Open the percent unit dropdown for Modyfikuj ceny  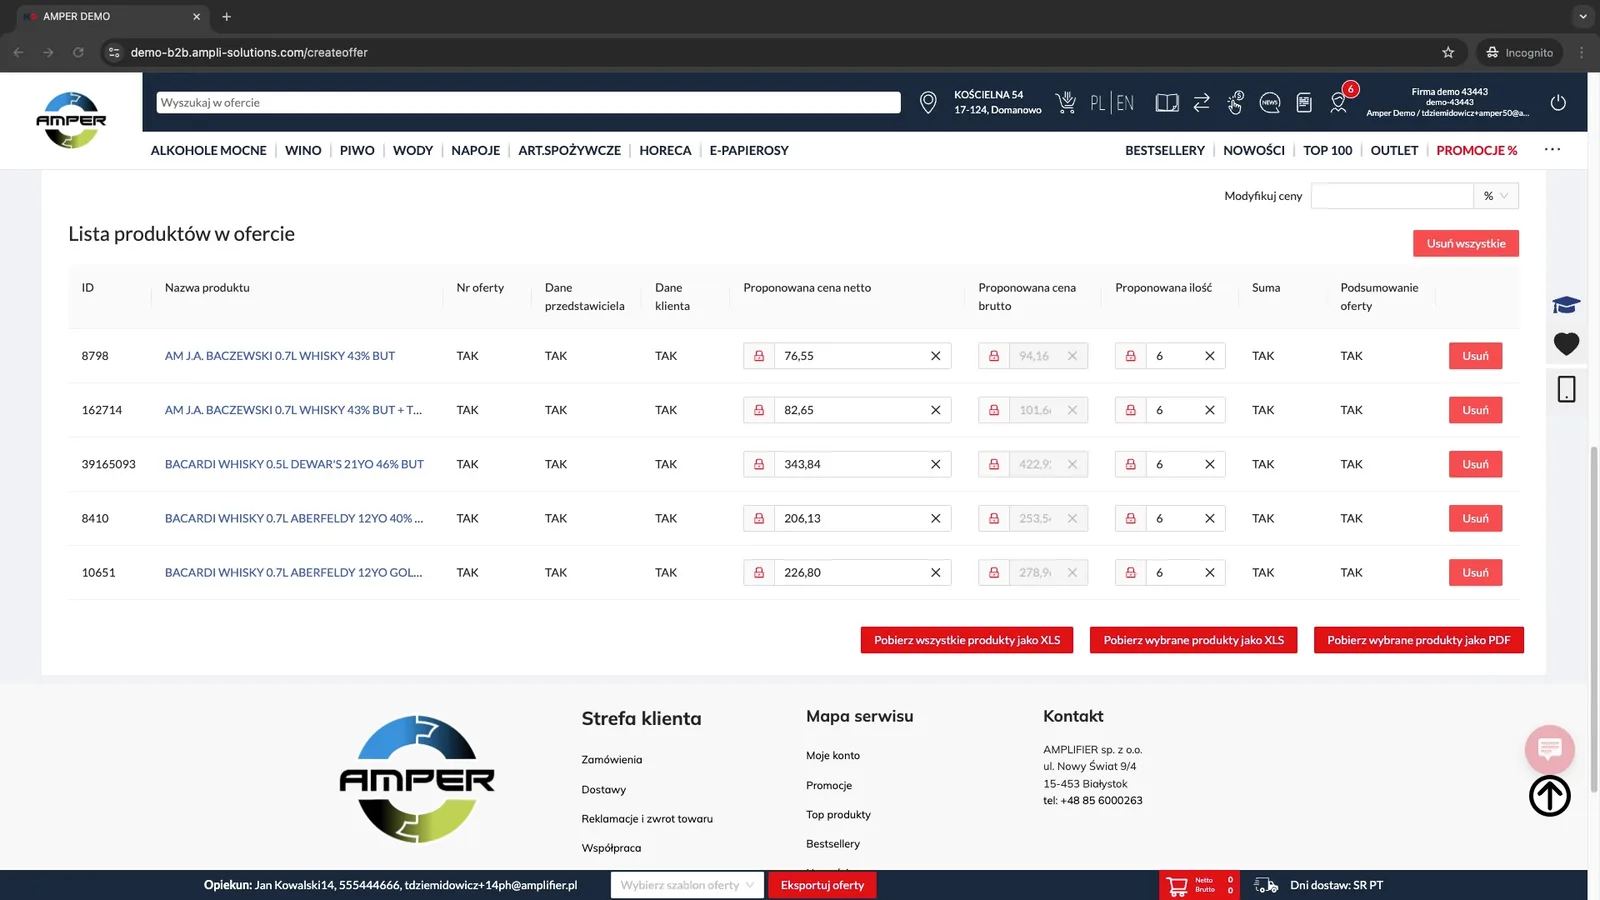[x=1496, y=196]
